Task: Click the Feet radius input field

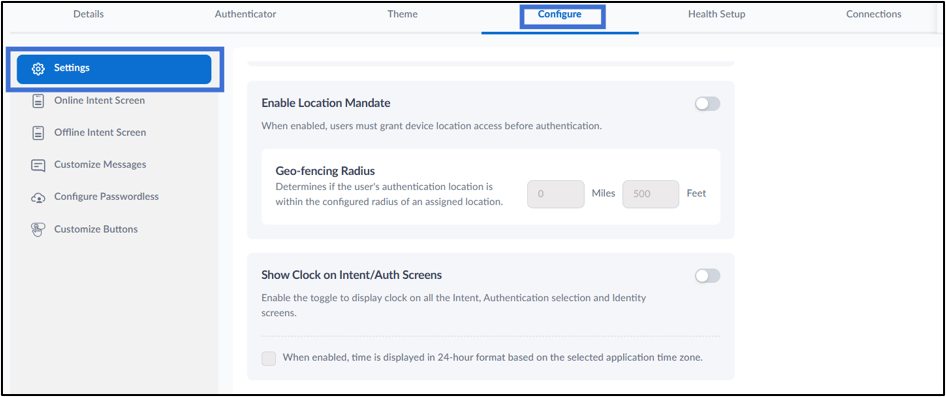Action: click(650, 194)
